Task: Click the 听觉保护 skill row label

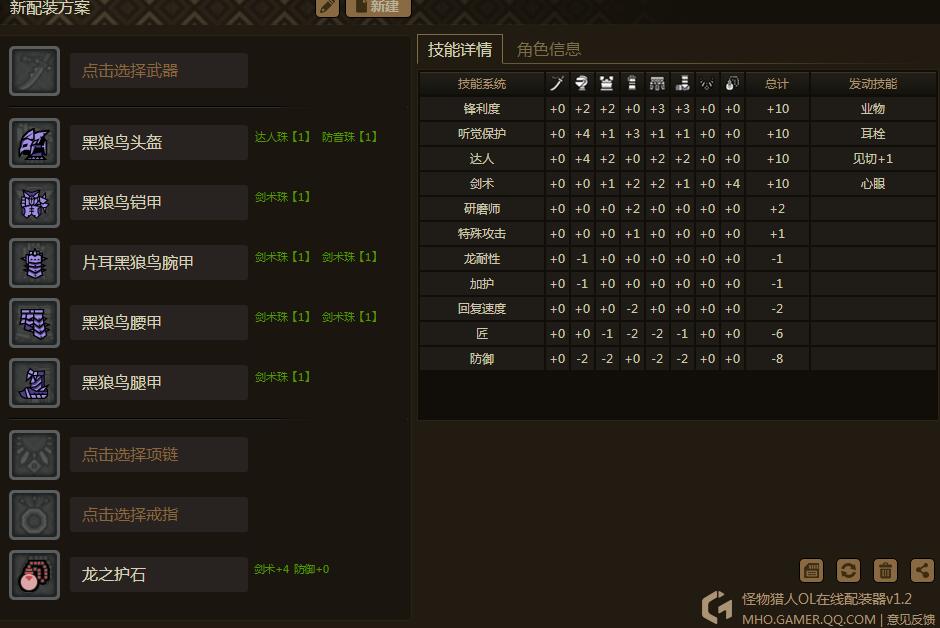Action: (482, 134)
